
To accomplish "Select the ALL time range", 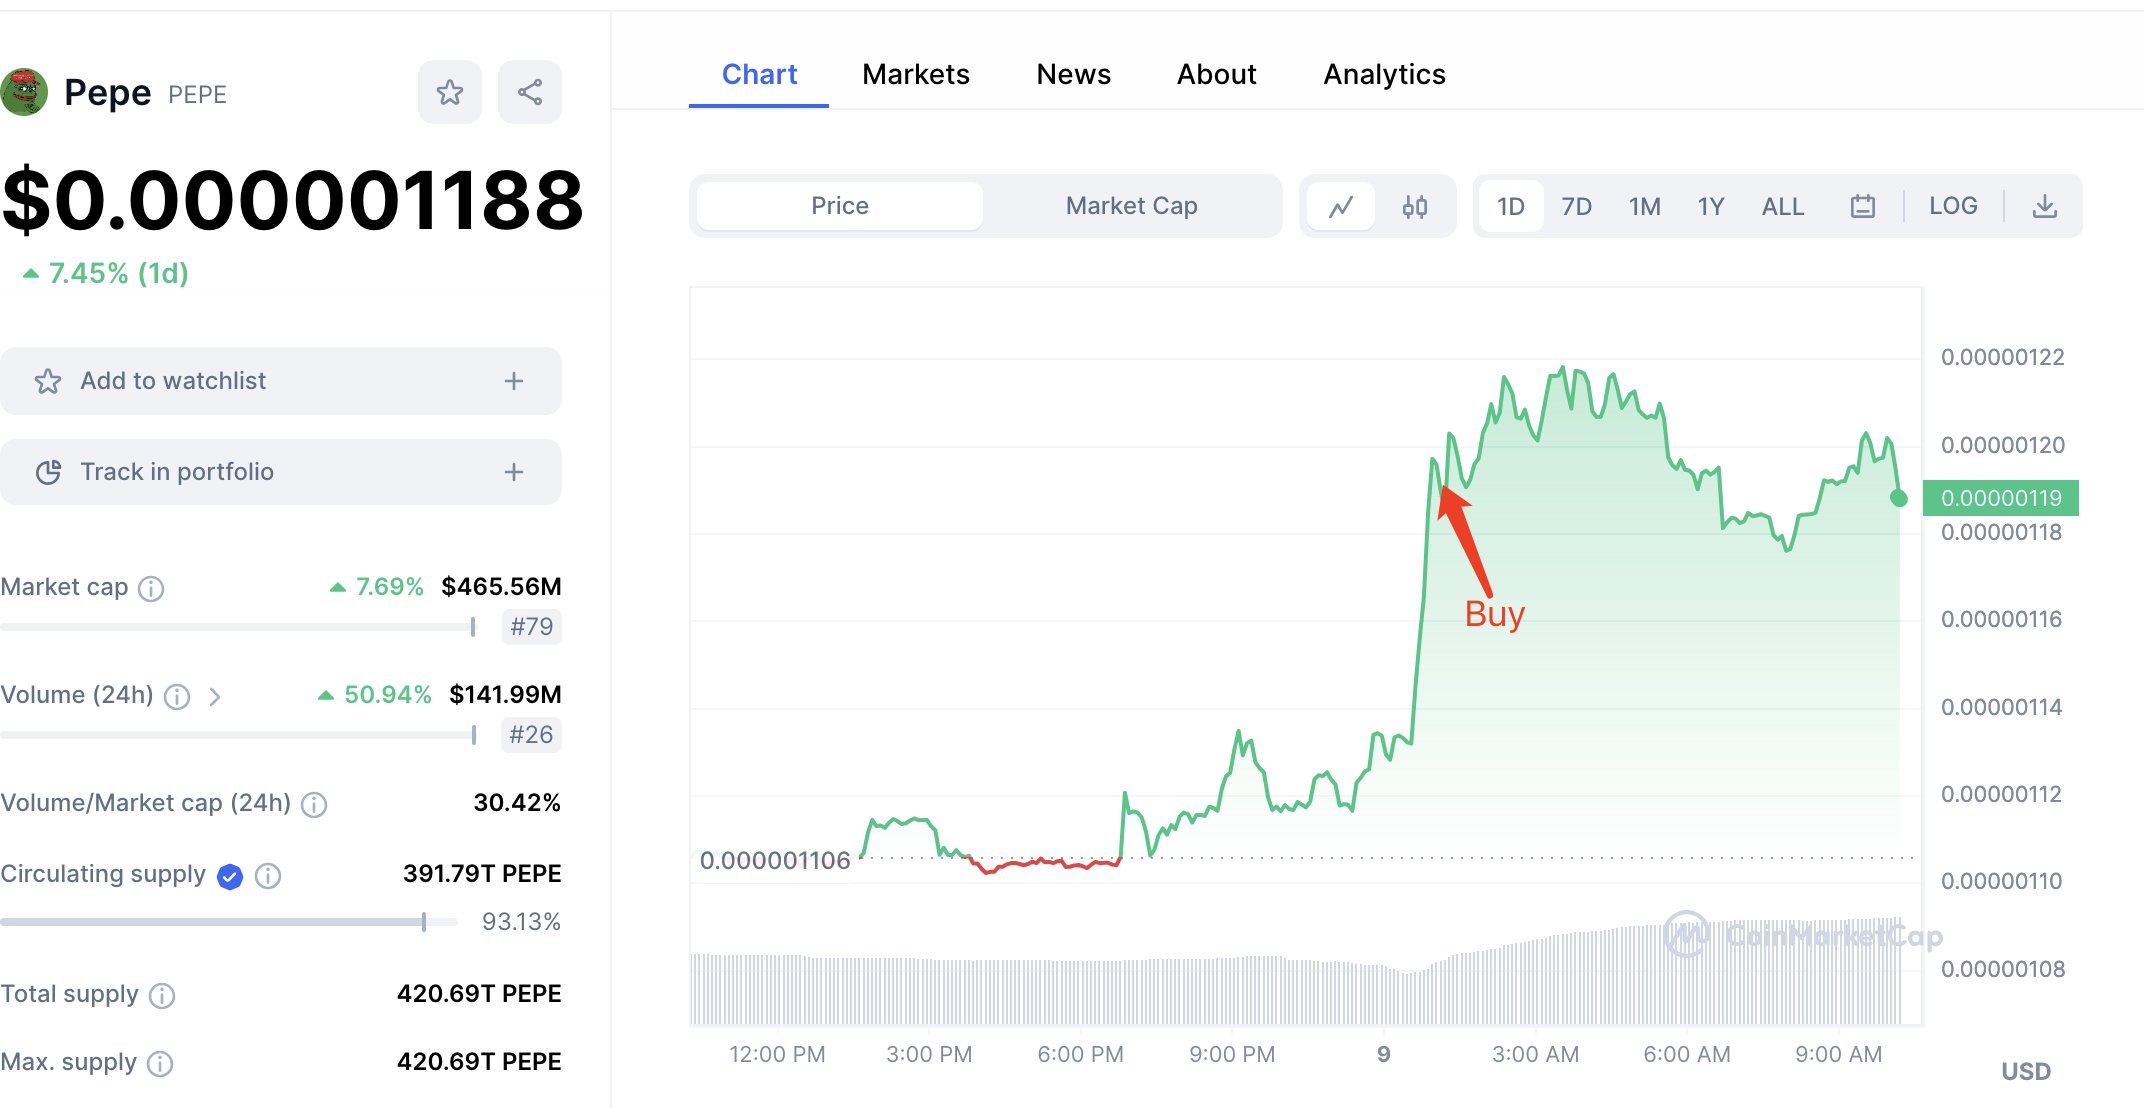I will 1782,206.
